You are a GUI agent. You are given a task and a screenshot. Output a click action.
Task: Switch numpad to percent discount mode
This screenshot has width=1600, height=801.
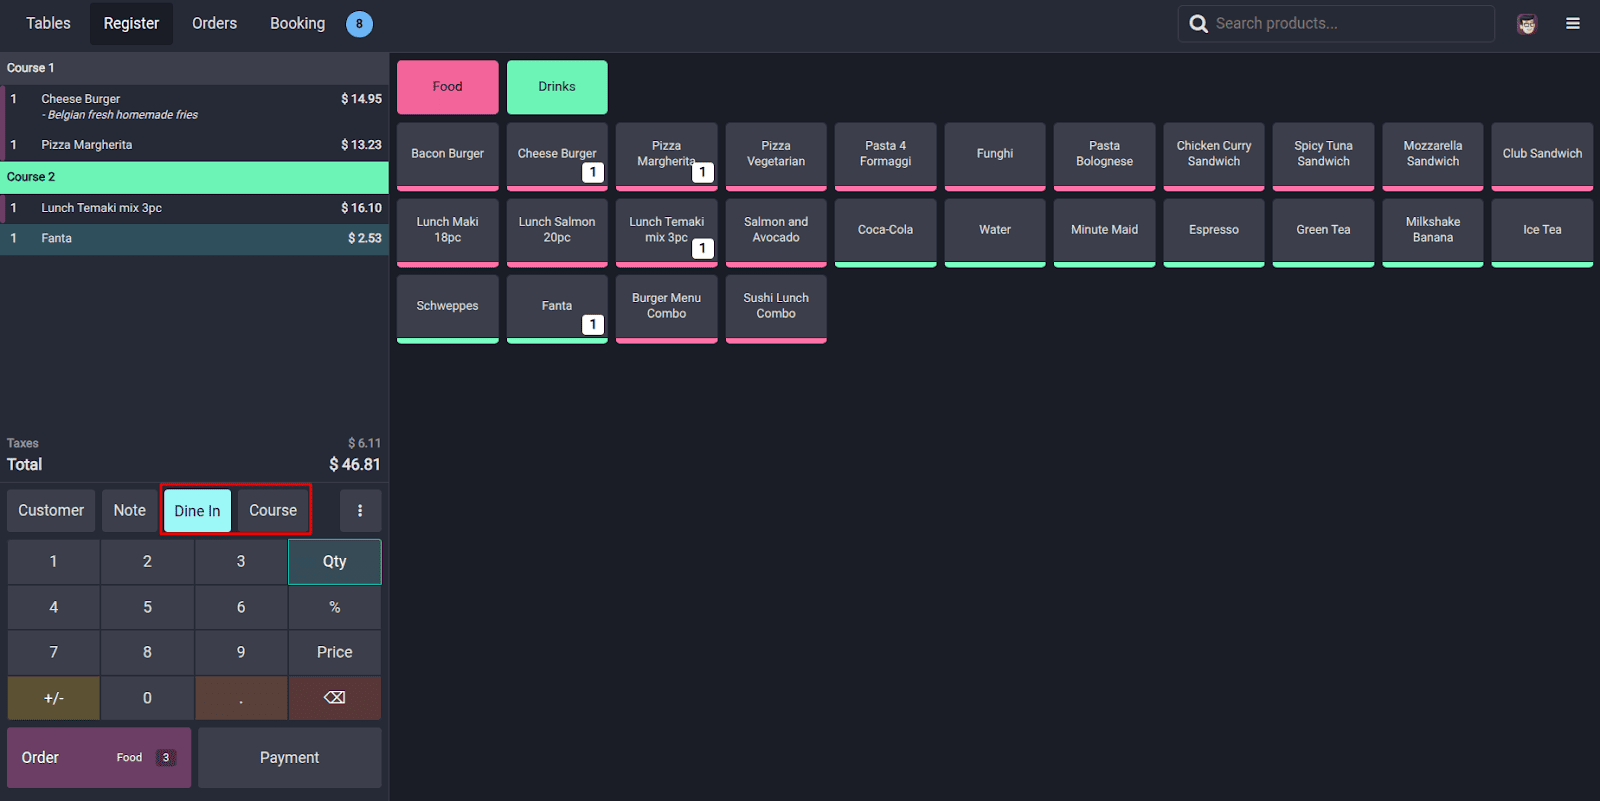point(334,607)
